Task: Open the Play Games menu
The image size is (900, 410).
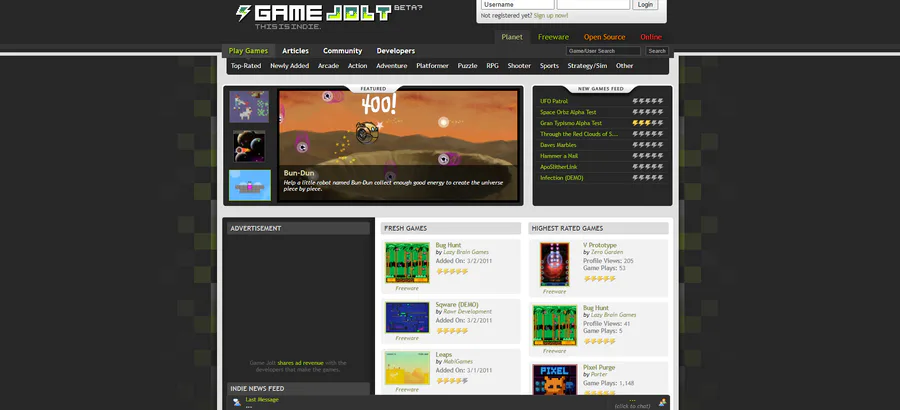Action: (248, 51)
